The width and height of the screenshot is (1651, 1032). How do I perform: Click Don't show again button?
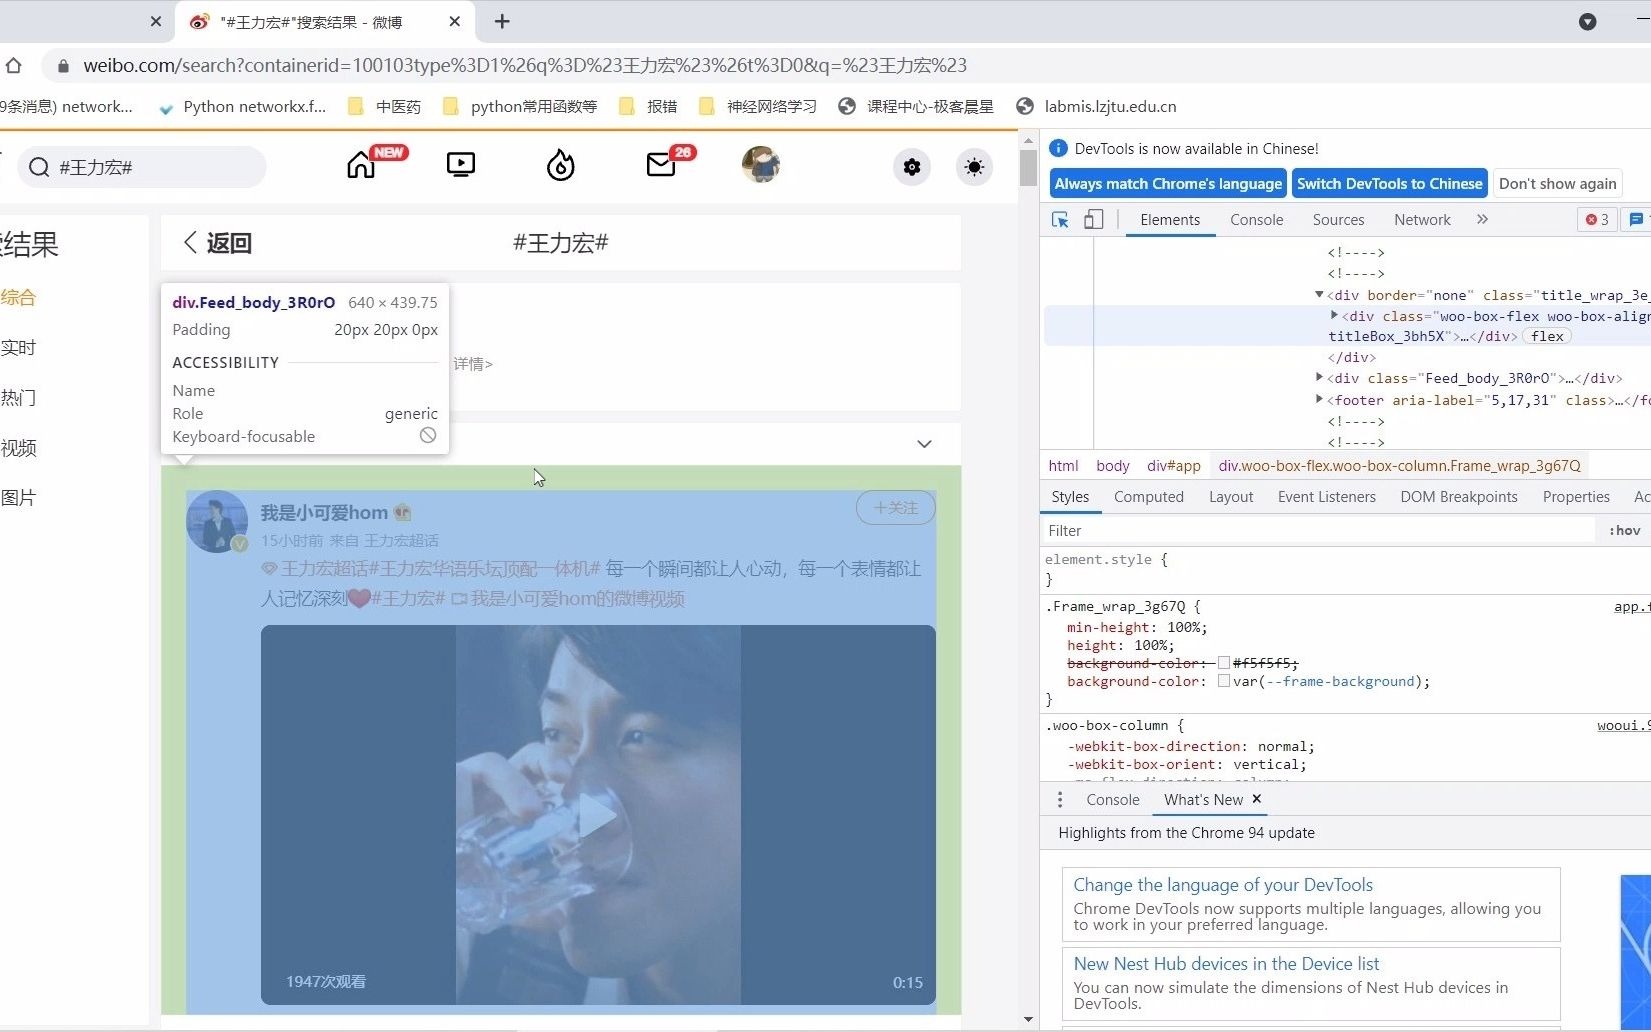tap(1557, 184)
